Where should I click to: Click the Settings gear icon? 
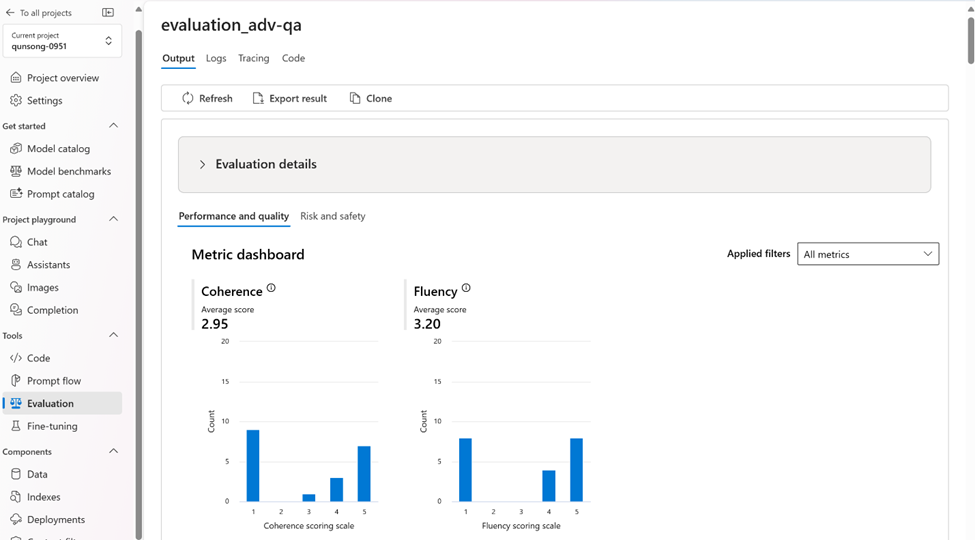pos(16,100)
